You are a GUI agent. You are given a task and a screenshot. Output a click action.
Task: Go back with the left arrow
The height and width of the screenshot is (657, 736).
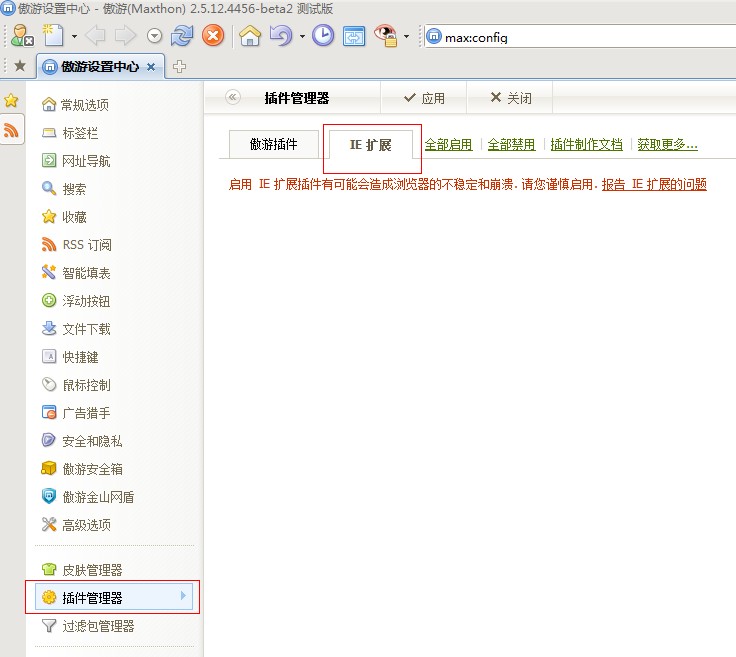pos(96,36)
